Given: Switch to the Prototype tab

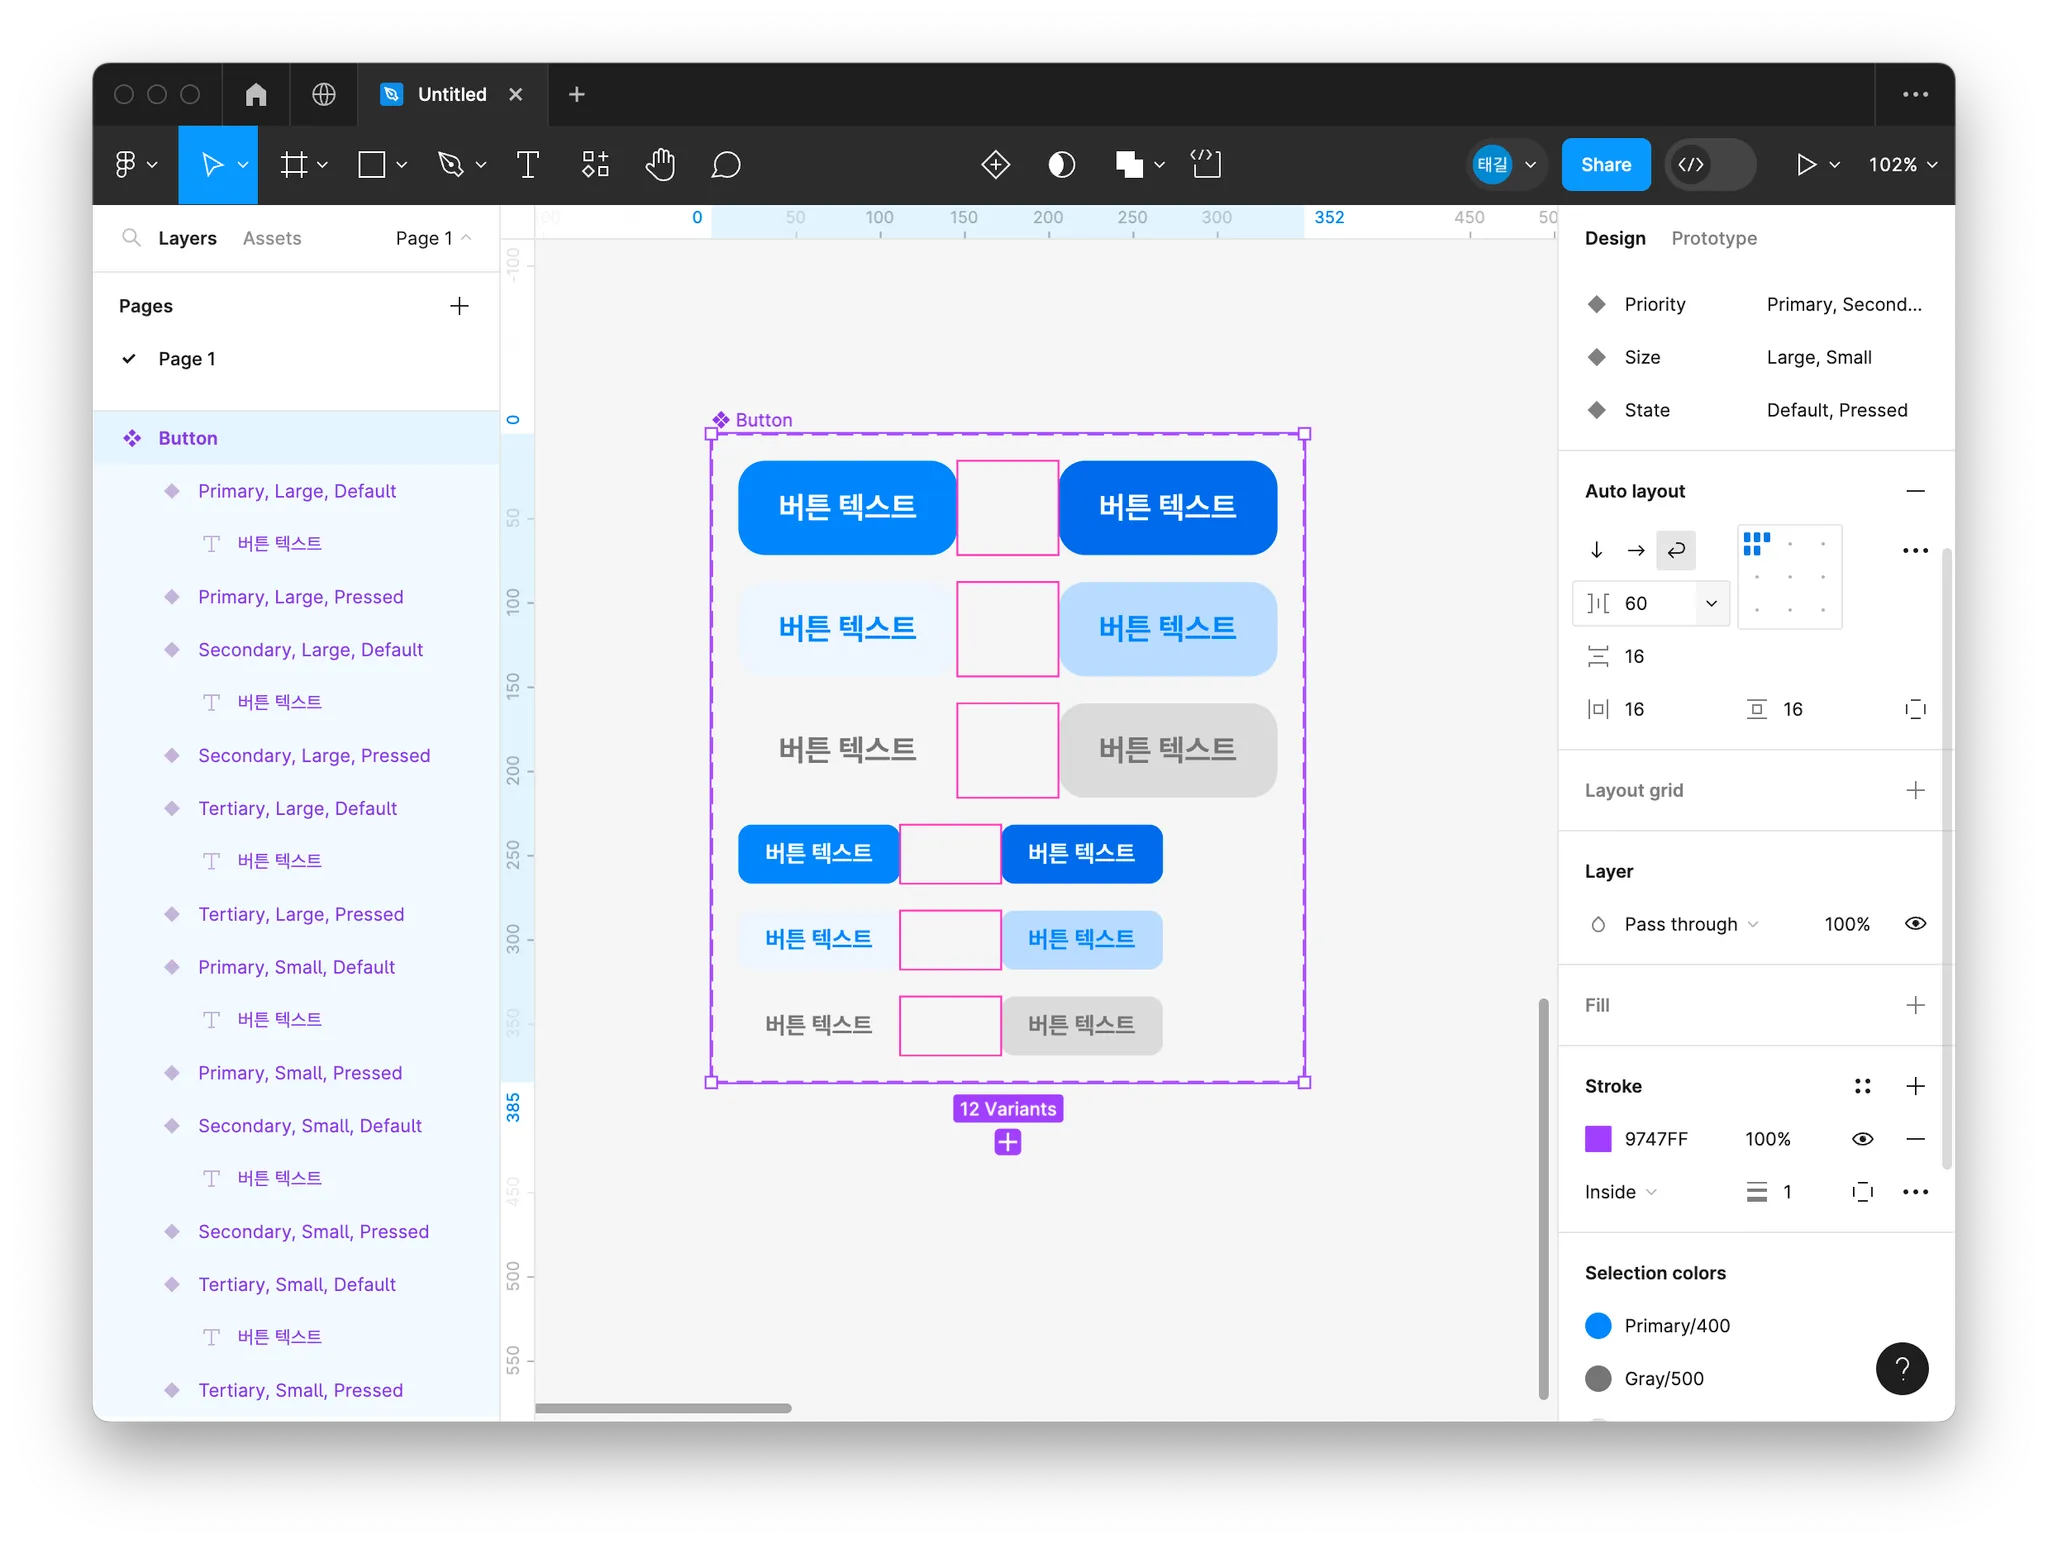Looking at the screenshot, I should click(1714, 238).
